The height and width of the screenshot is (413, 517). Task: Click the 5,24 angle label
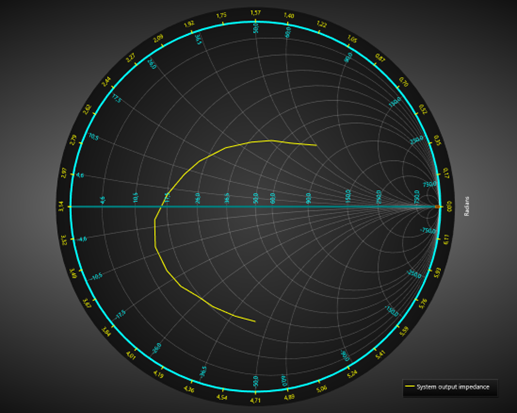coord(352,374)
